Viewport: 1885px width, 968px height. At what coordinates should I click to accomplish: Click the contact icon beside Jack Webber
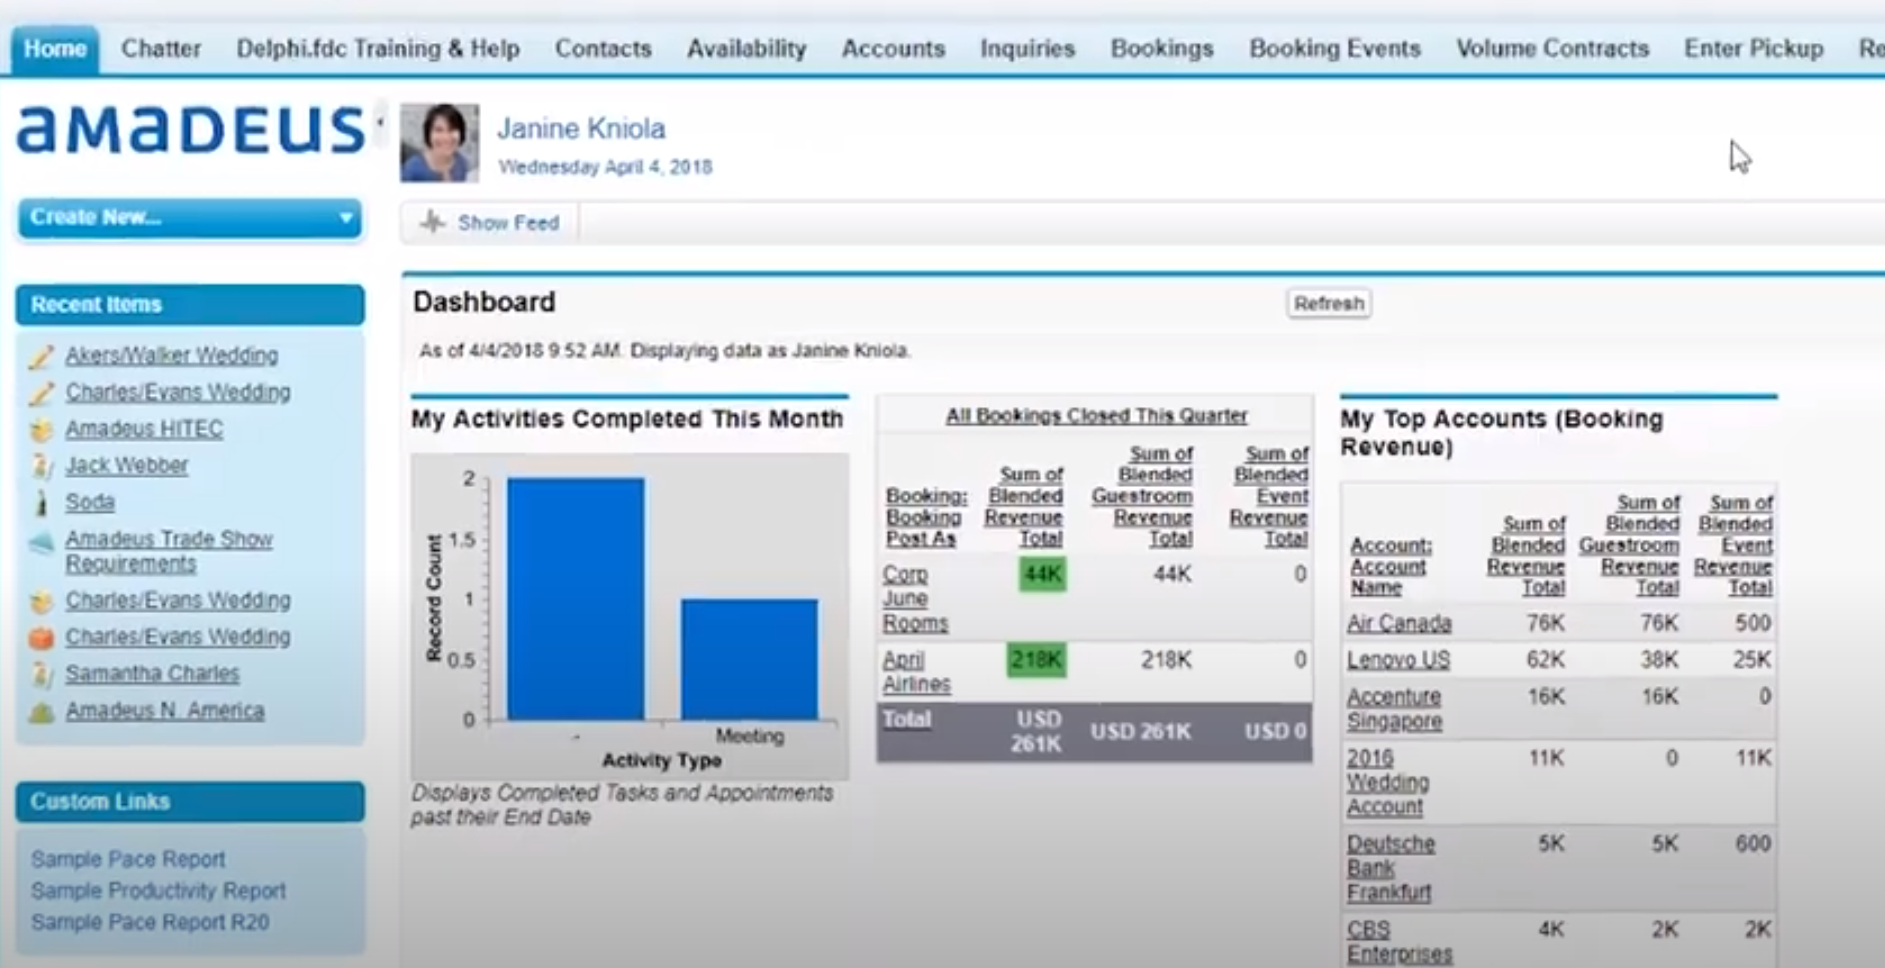(x=41, y=466)
